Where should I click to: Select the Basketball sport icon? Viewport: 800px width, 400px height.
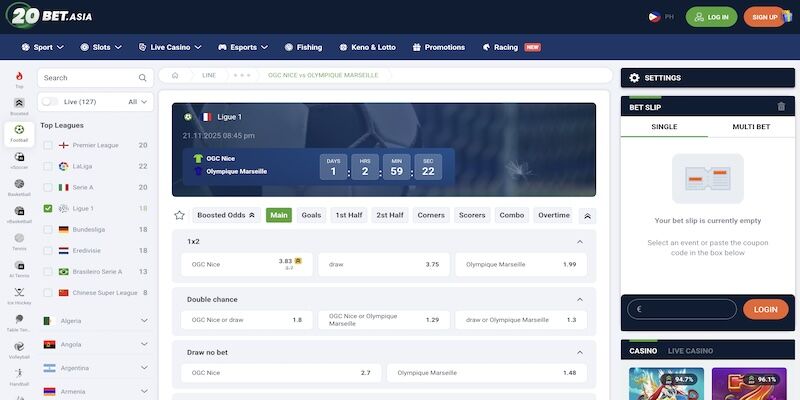click(19, 184)
